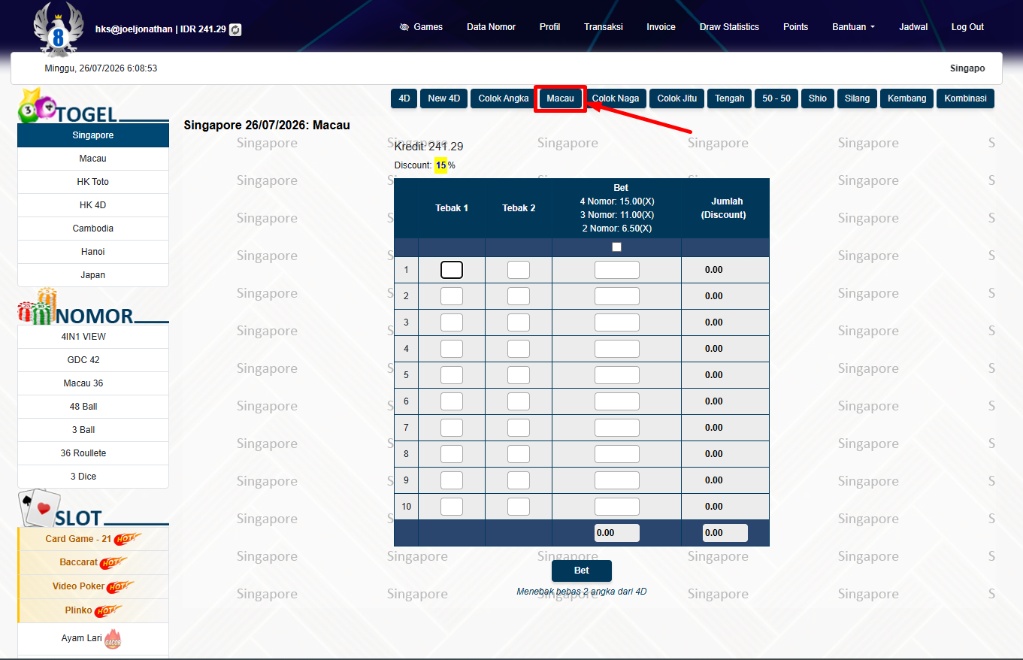Click the total Bet field showing 0.00
The width and height of the screenshot is (1023, 660).
pyautogui.click(x=617, y=533)
